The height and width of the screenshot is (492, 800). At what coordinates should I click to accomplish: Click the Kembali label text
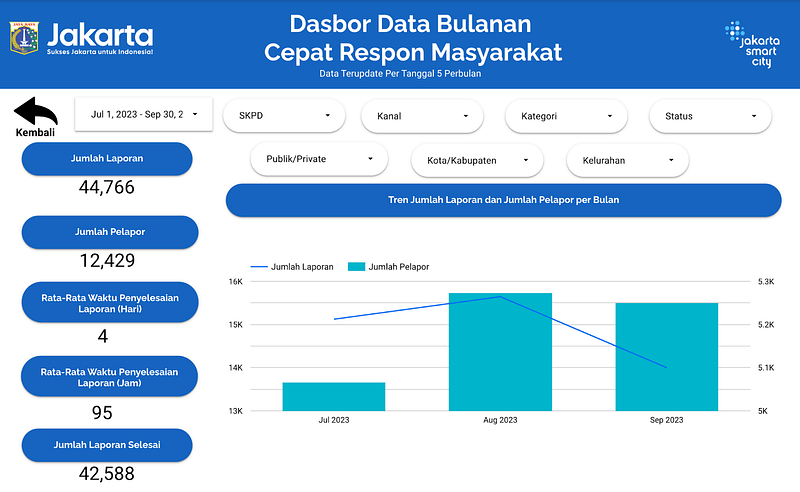35,133
